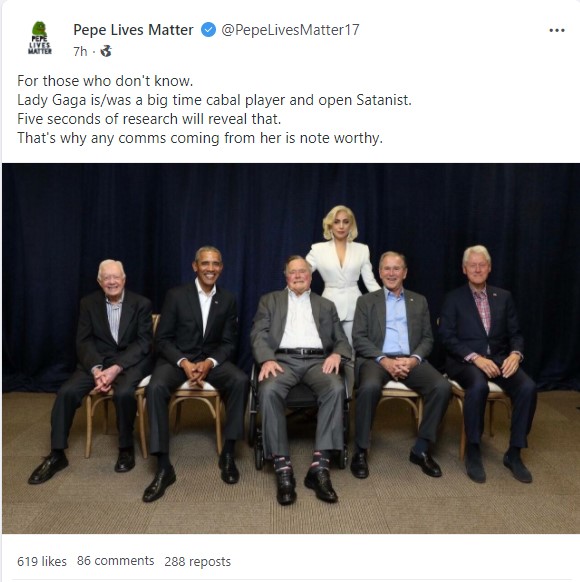View the 619 likes list

coord(42,561)
